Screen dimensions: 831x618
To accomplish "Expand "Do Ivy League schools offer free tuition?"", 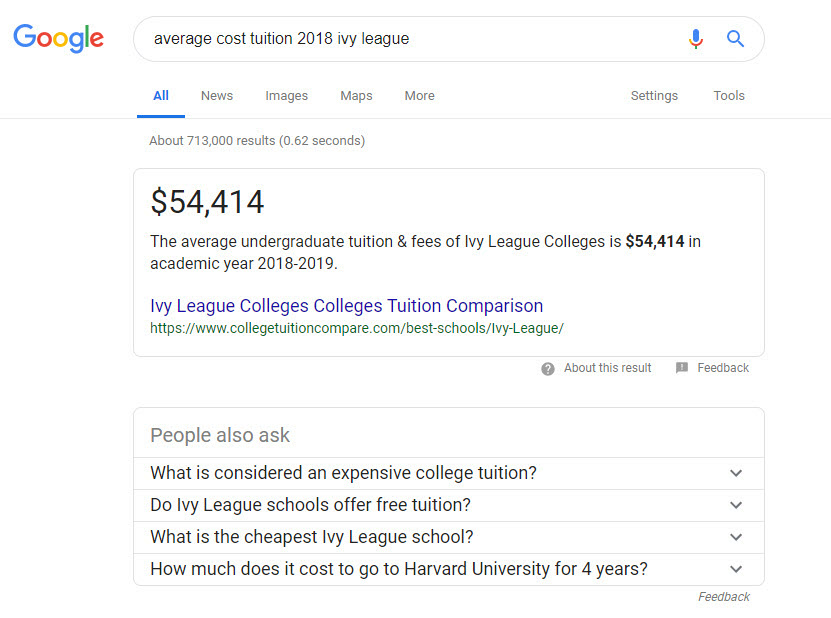I will coord(736,505).
